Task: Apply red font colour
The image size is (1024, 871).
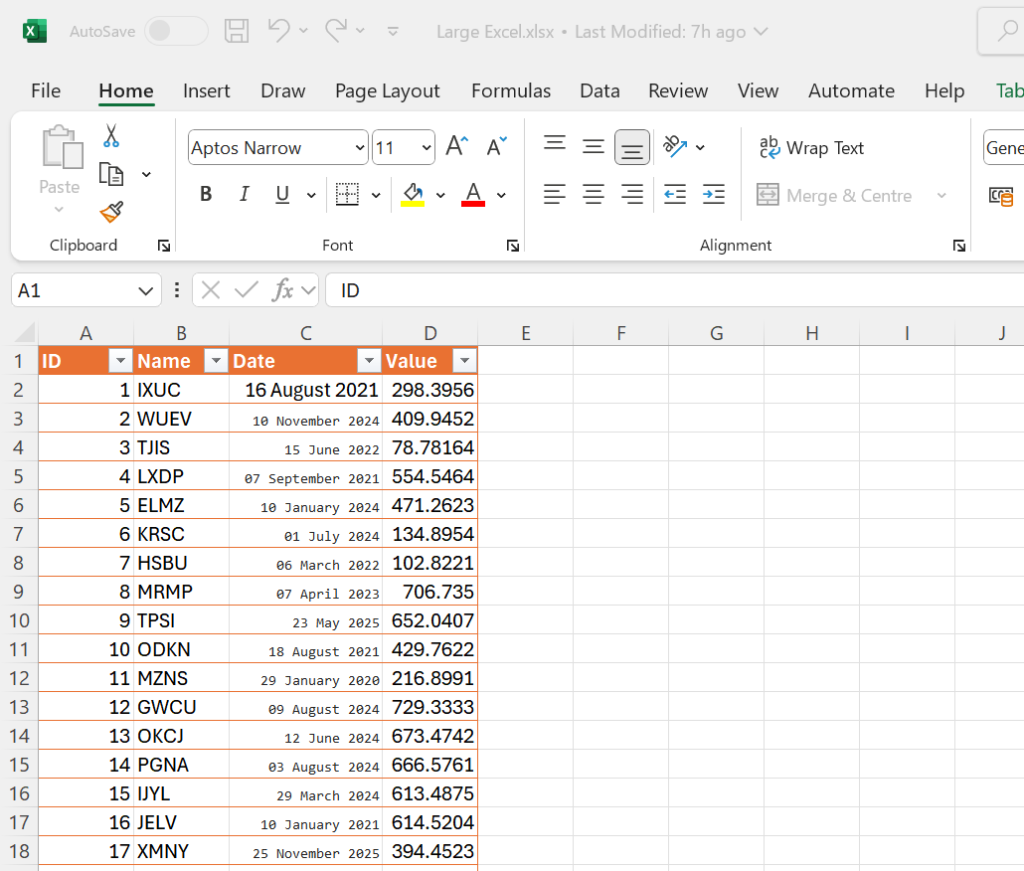Action: [x=473, y=194]
